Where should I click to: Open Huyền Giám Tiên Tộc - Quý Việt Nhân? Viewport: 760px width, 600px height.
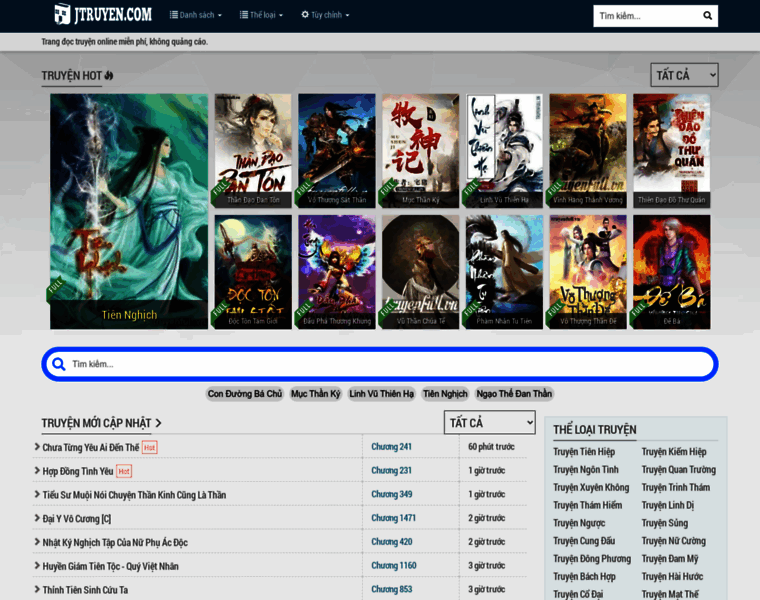111,566
